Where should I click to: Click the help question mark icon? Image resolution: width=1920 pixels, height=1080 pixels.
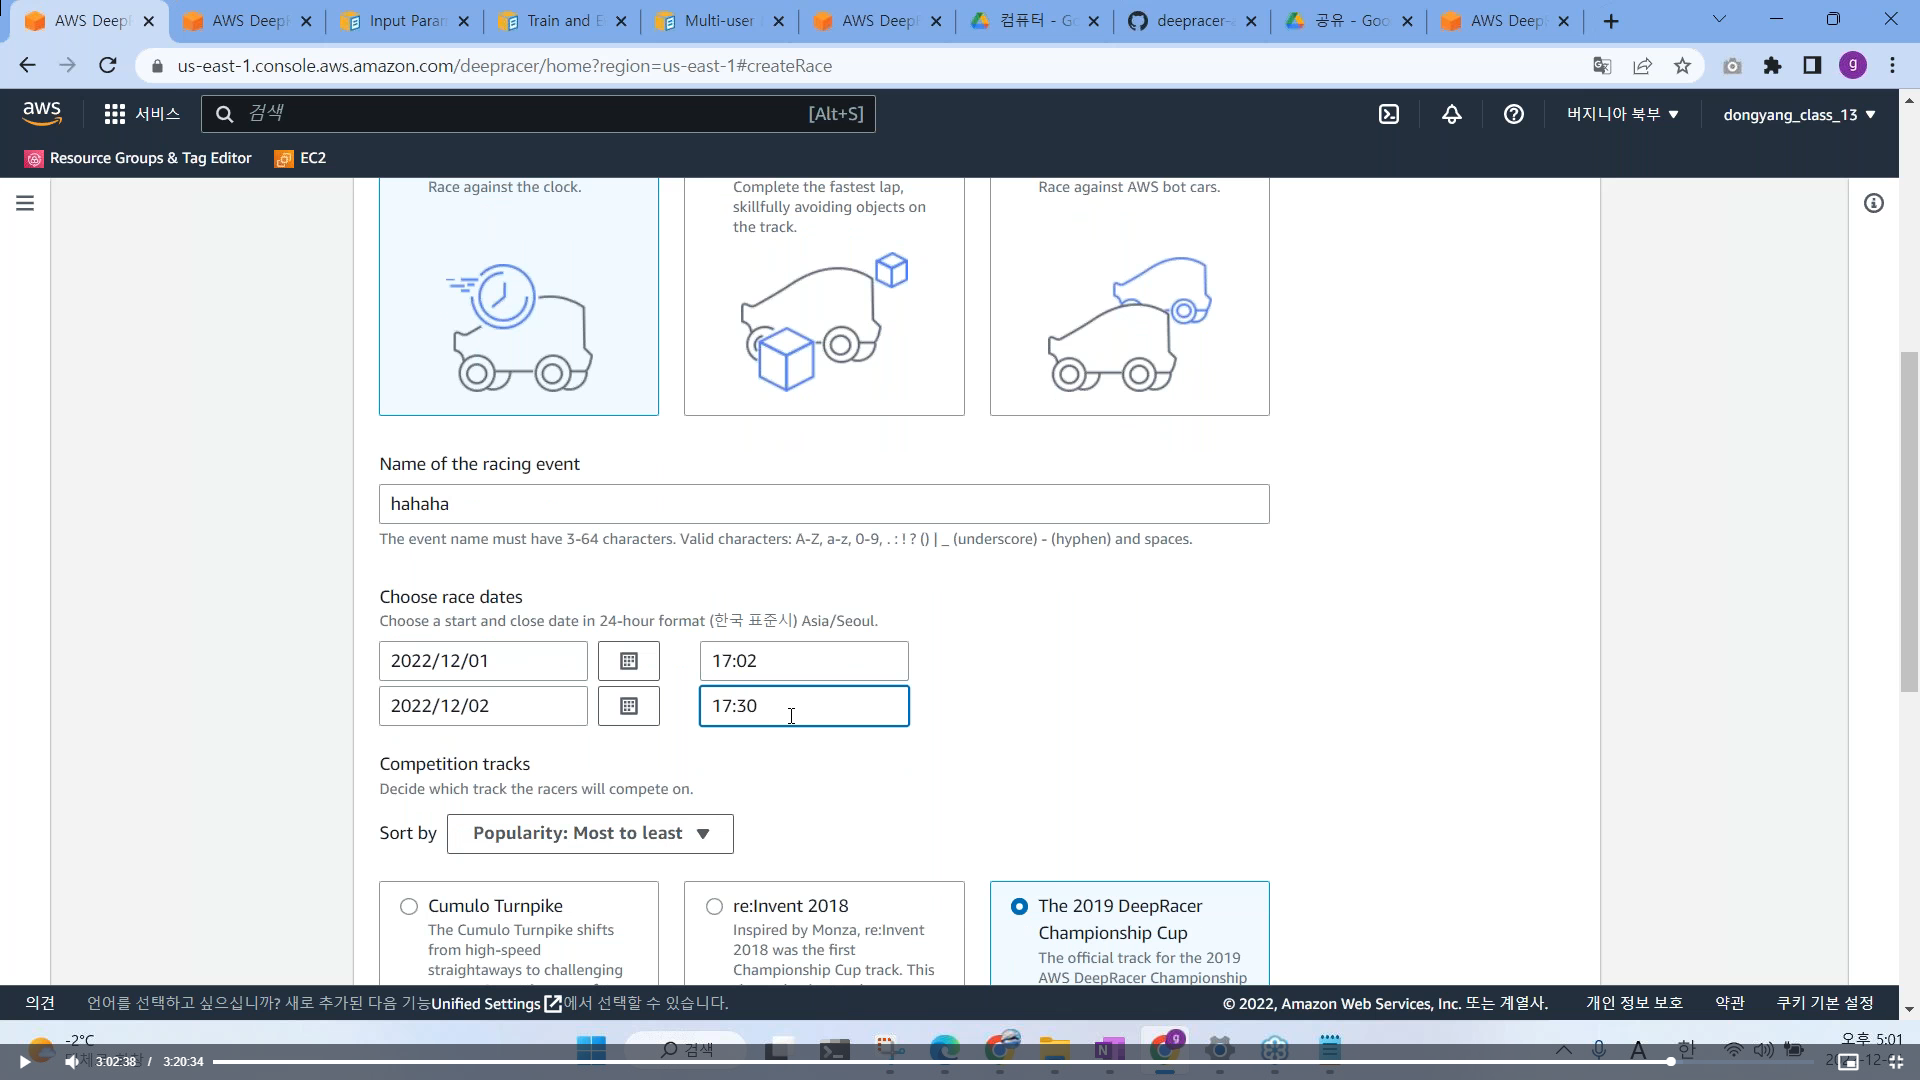[x=1513, y=114]
